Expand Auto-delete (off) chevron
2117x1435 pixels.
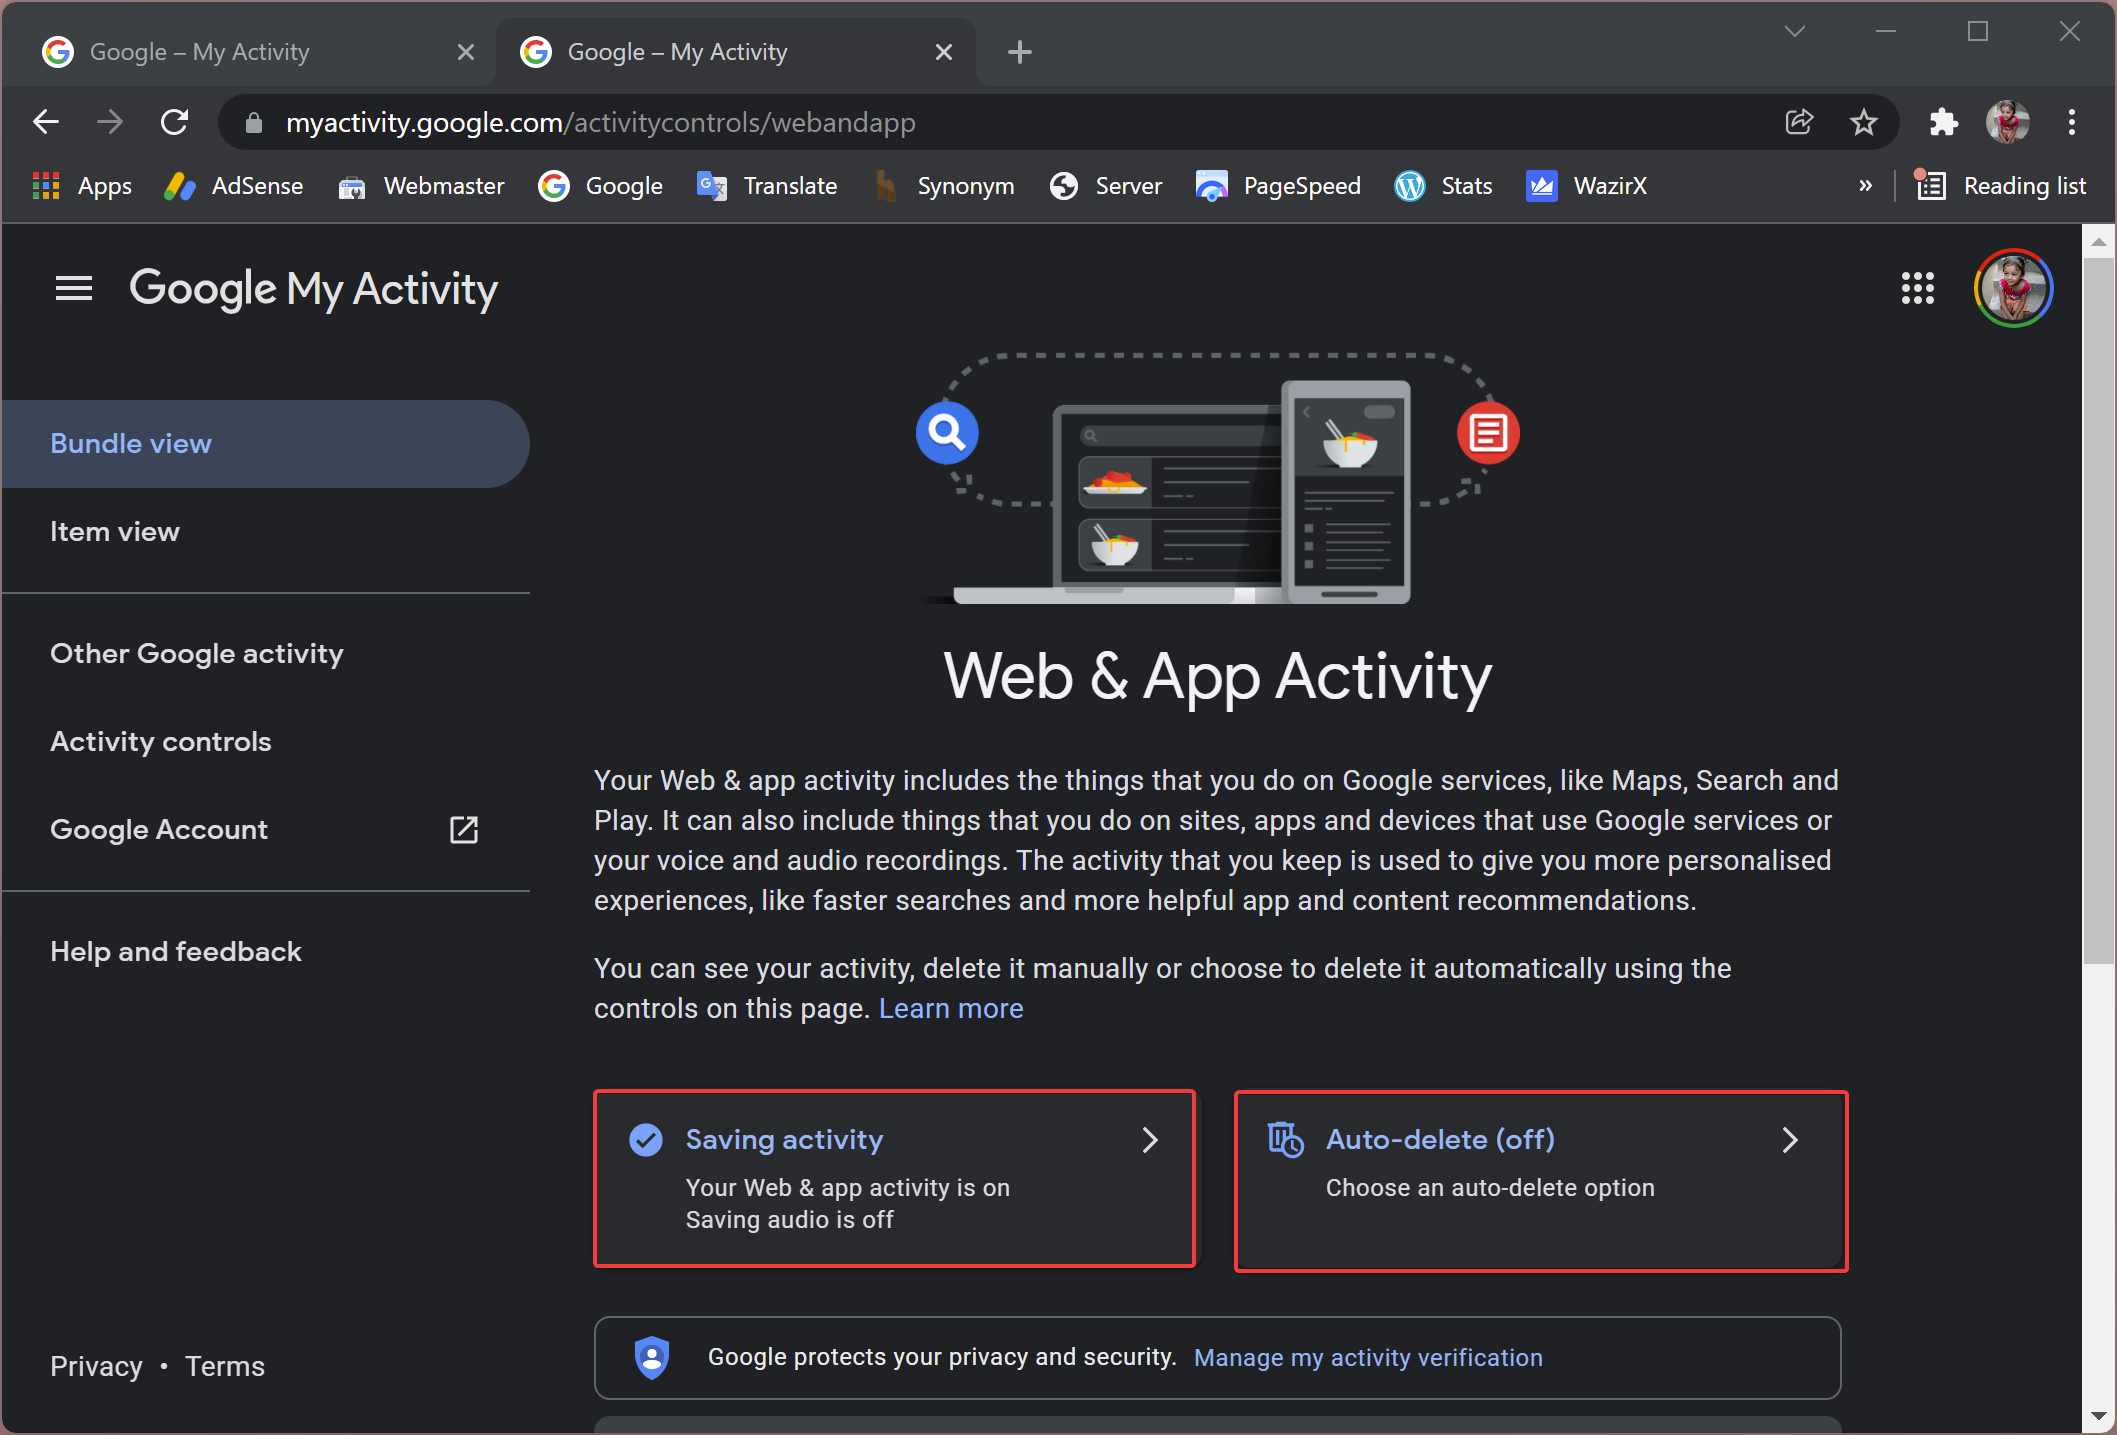click(1790, 1140)
